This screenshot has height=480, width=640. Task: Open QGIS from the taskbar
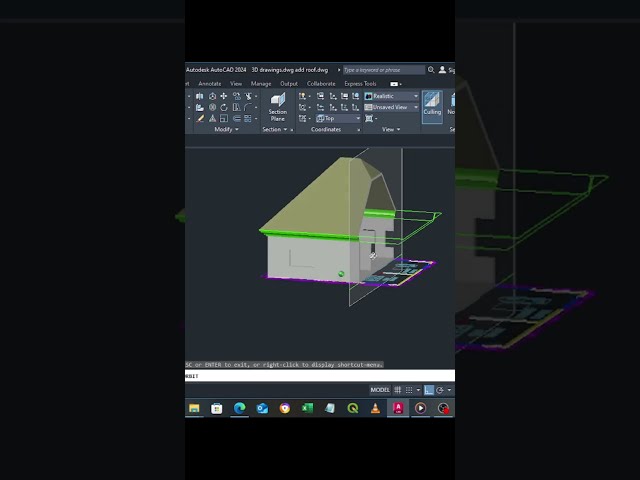[353, 408]
